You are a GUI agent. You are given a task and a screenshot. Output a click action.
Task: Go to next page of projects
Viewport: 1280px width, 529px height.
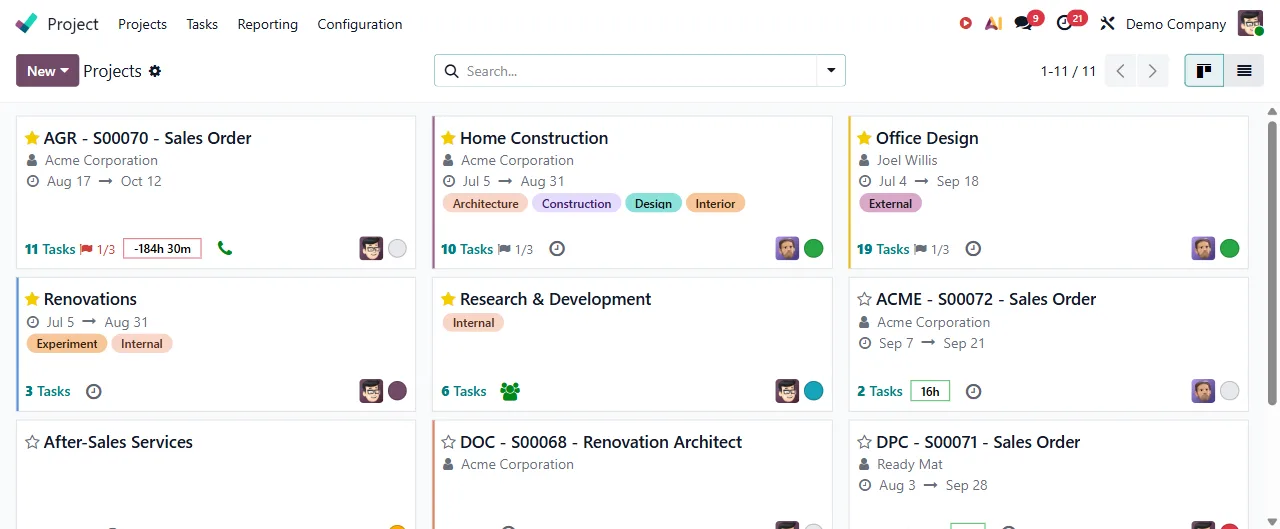click(1152, 70)
